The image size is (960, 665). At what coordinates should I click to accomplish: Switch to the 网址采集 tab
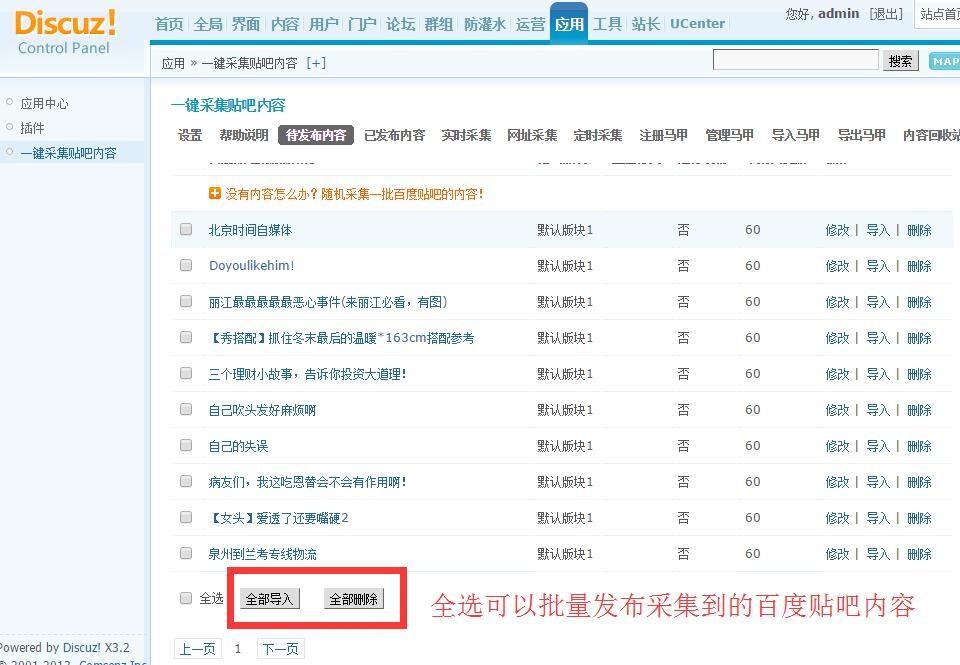pyautogui.click(x=532, y=135)
